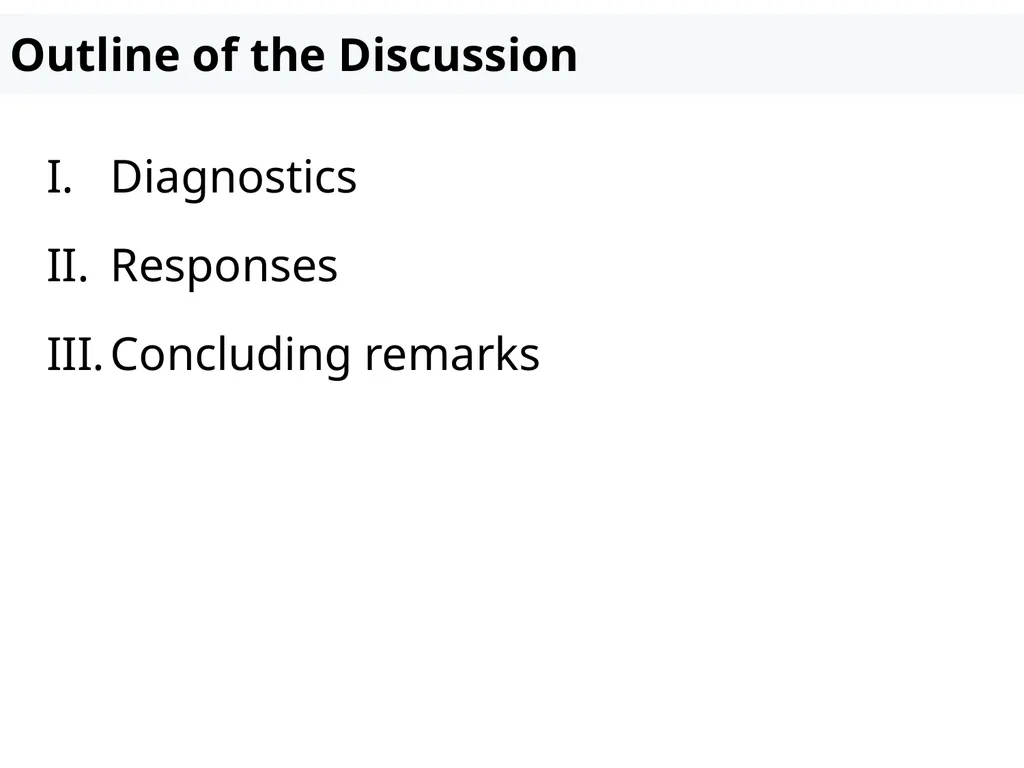The width and height of the screenshot is (1024, 768).
Task: Click the Roman numeral "I." marker
Action: point(59,178)
